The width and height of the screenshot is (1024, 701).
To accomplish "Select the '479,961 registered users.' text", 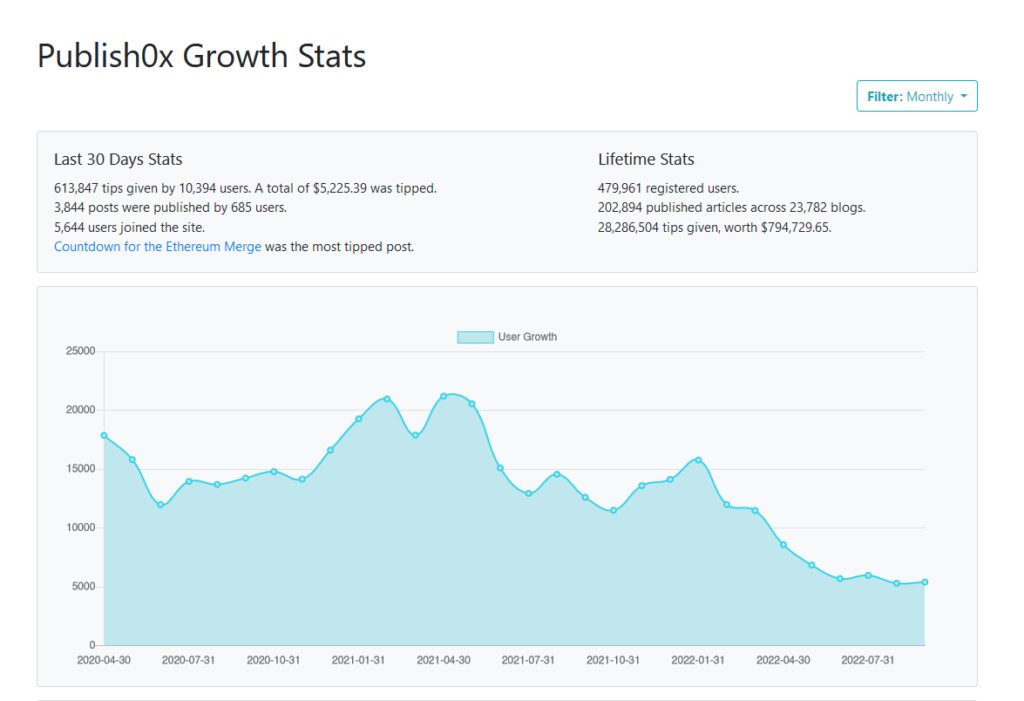I will (x=668, y=188).
